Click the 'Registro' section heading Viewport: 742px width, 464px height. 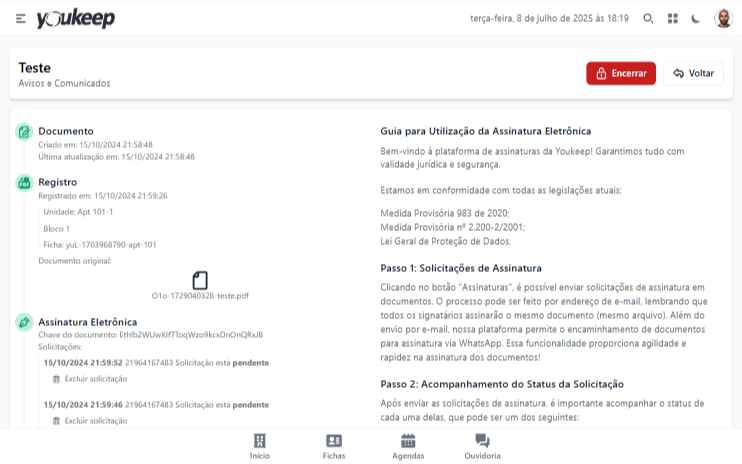(57, 182)
